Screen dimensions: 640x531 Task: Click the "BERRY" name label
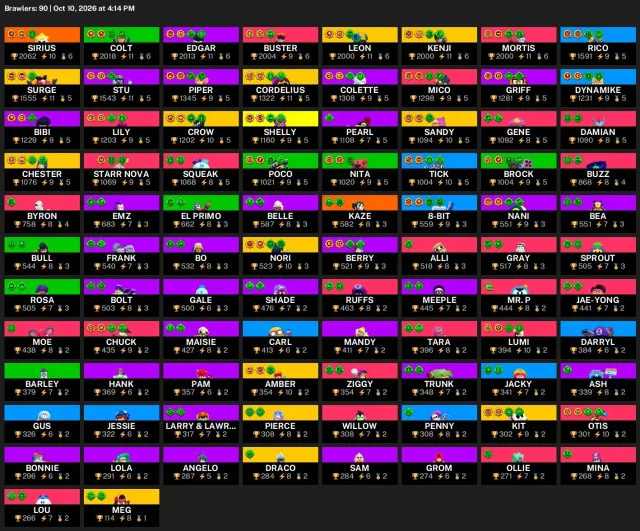(x=360, y=258)
